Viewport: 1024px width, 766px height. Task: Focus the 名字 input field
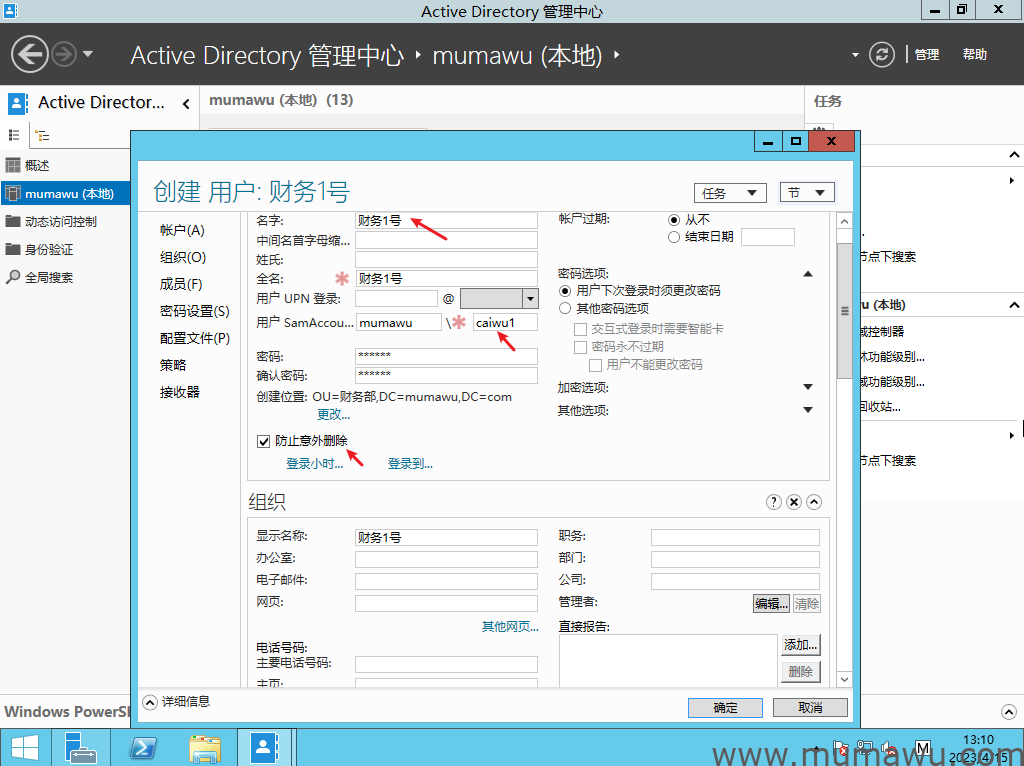tap(447, 221)
